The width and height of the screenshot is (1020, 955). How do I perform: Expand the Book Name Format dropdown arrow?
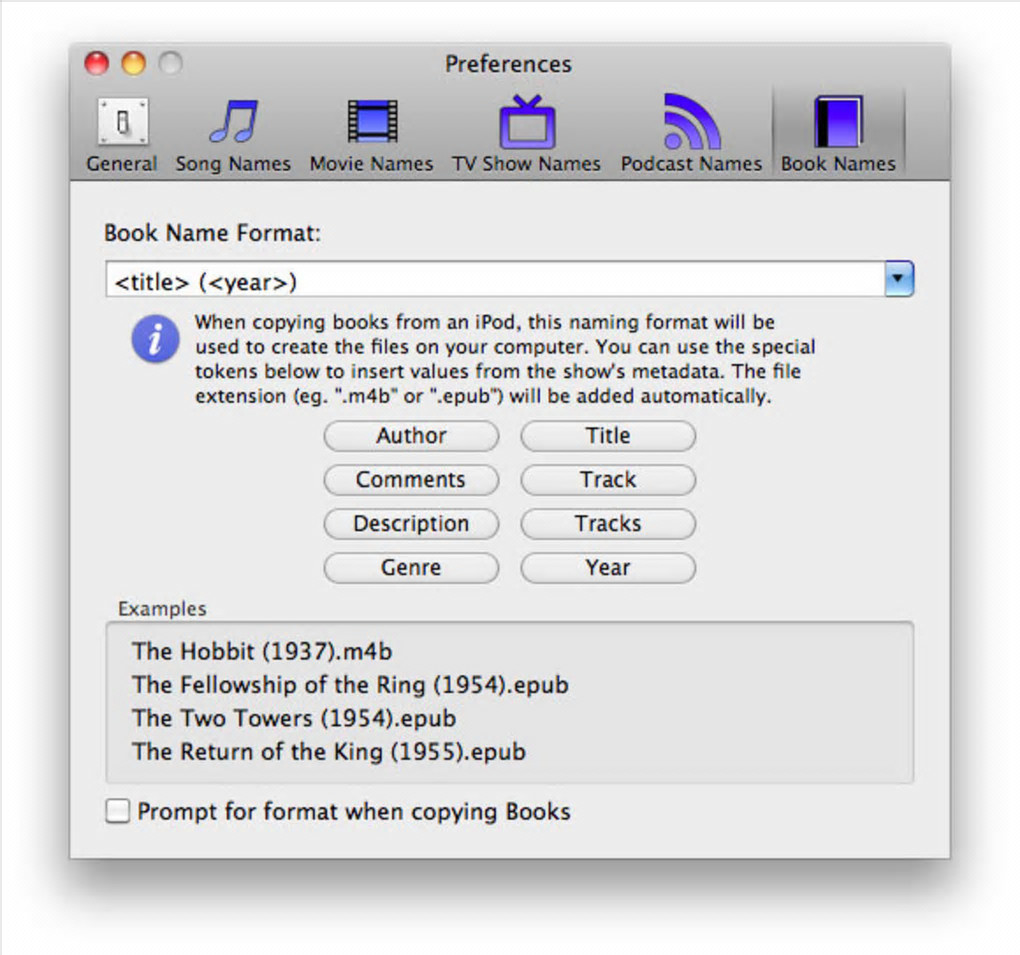[899, 279]
